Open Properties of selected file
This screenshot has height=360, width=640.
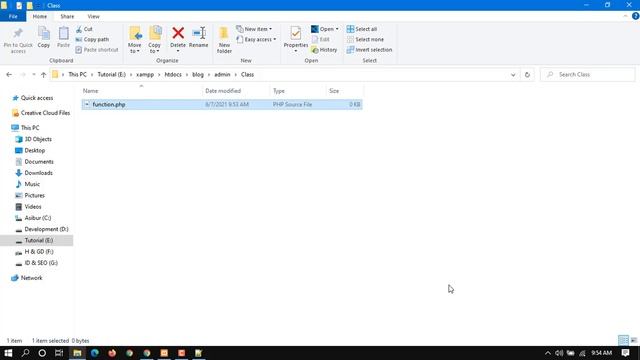(296, 38)
